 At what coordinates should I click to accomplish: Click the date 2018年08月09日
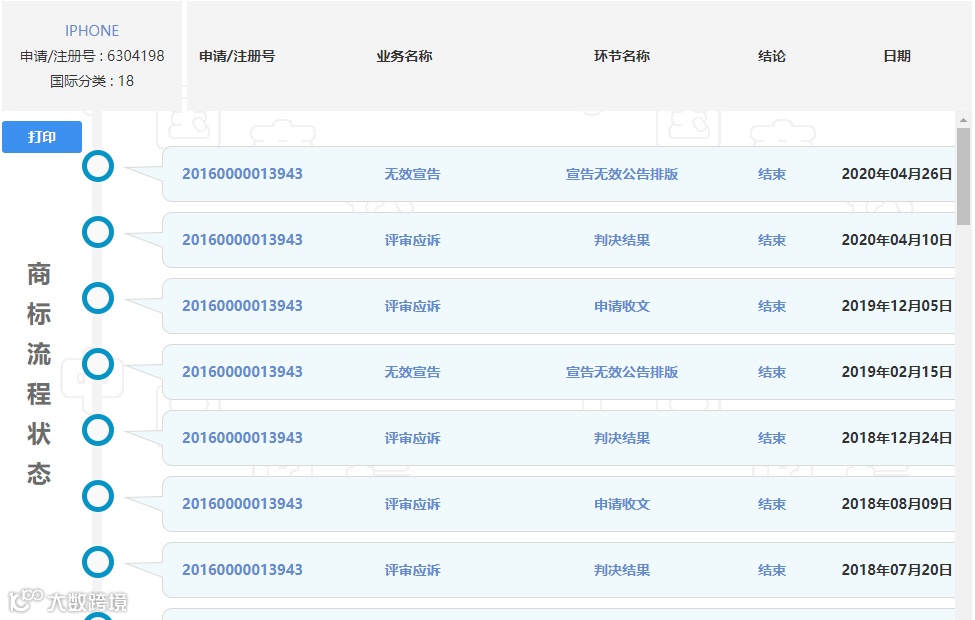tap(897, 504)
